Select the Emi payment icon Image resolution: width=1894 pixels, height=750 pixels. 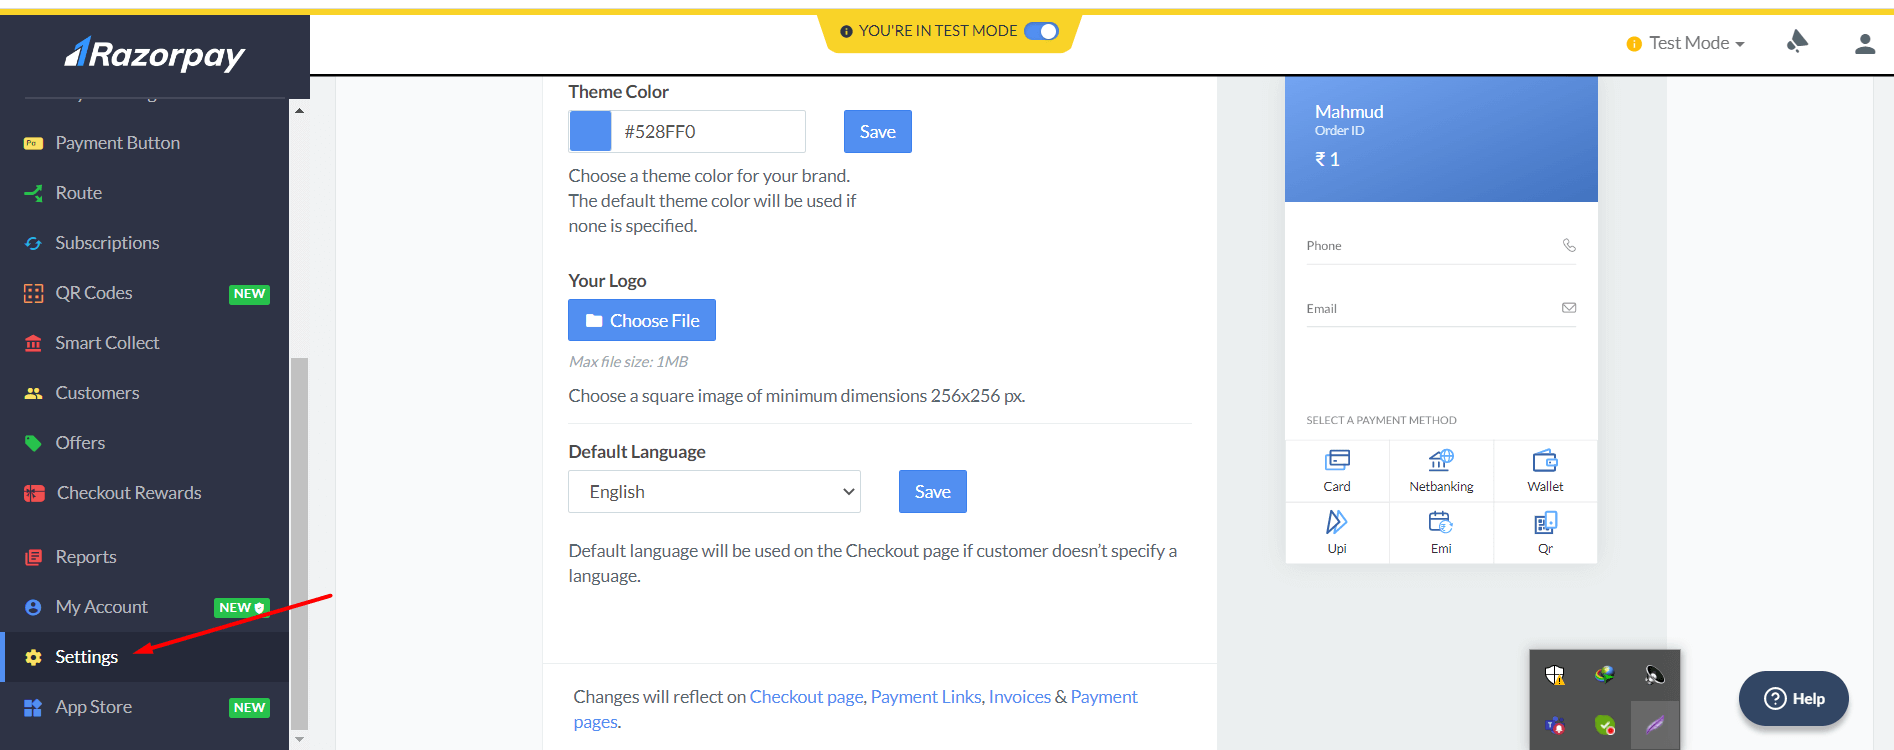click(x=1441, y=522)
